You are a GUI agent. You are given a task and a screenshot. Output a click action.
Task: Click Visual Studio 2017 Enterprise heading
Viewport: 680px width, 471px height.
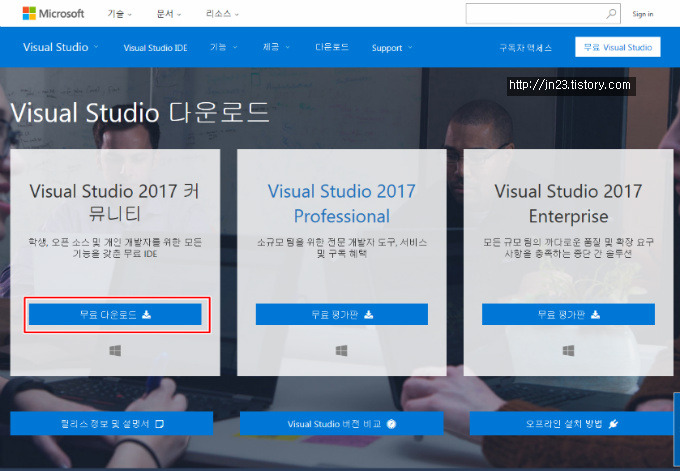pyautogui.click(x=568, y=203)
